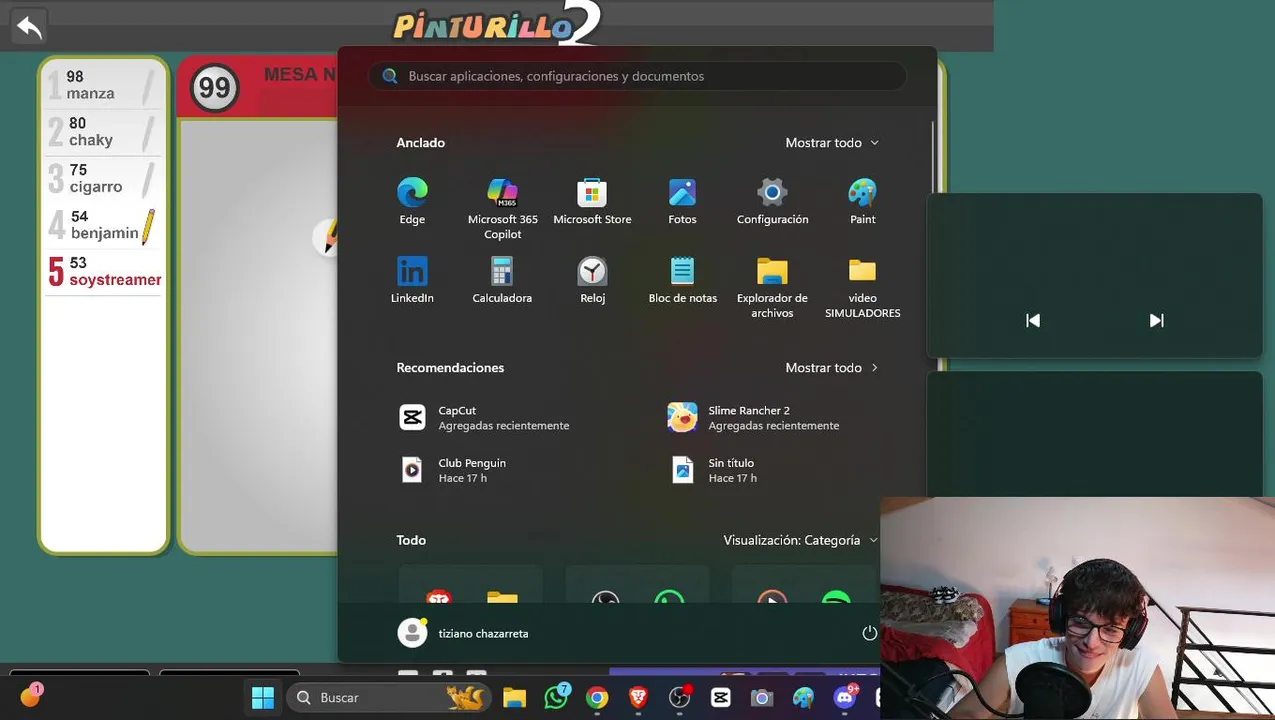The width and height of the screenshot is (1275, 720).
Task: Launch Microsoft 365 Copilot
Action: tap(502, 208)
